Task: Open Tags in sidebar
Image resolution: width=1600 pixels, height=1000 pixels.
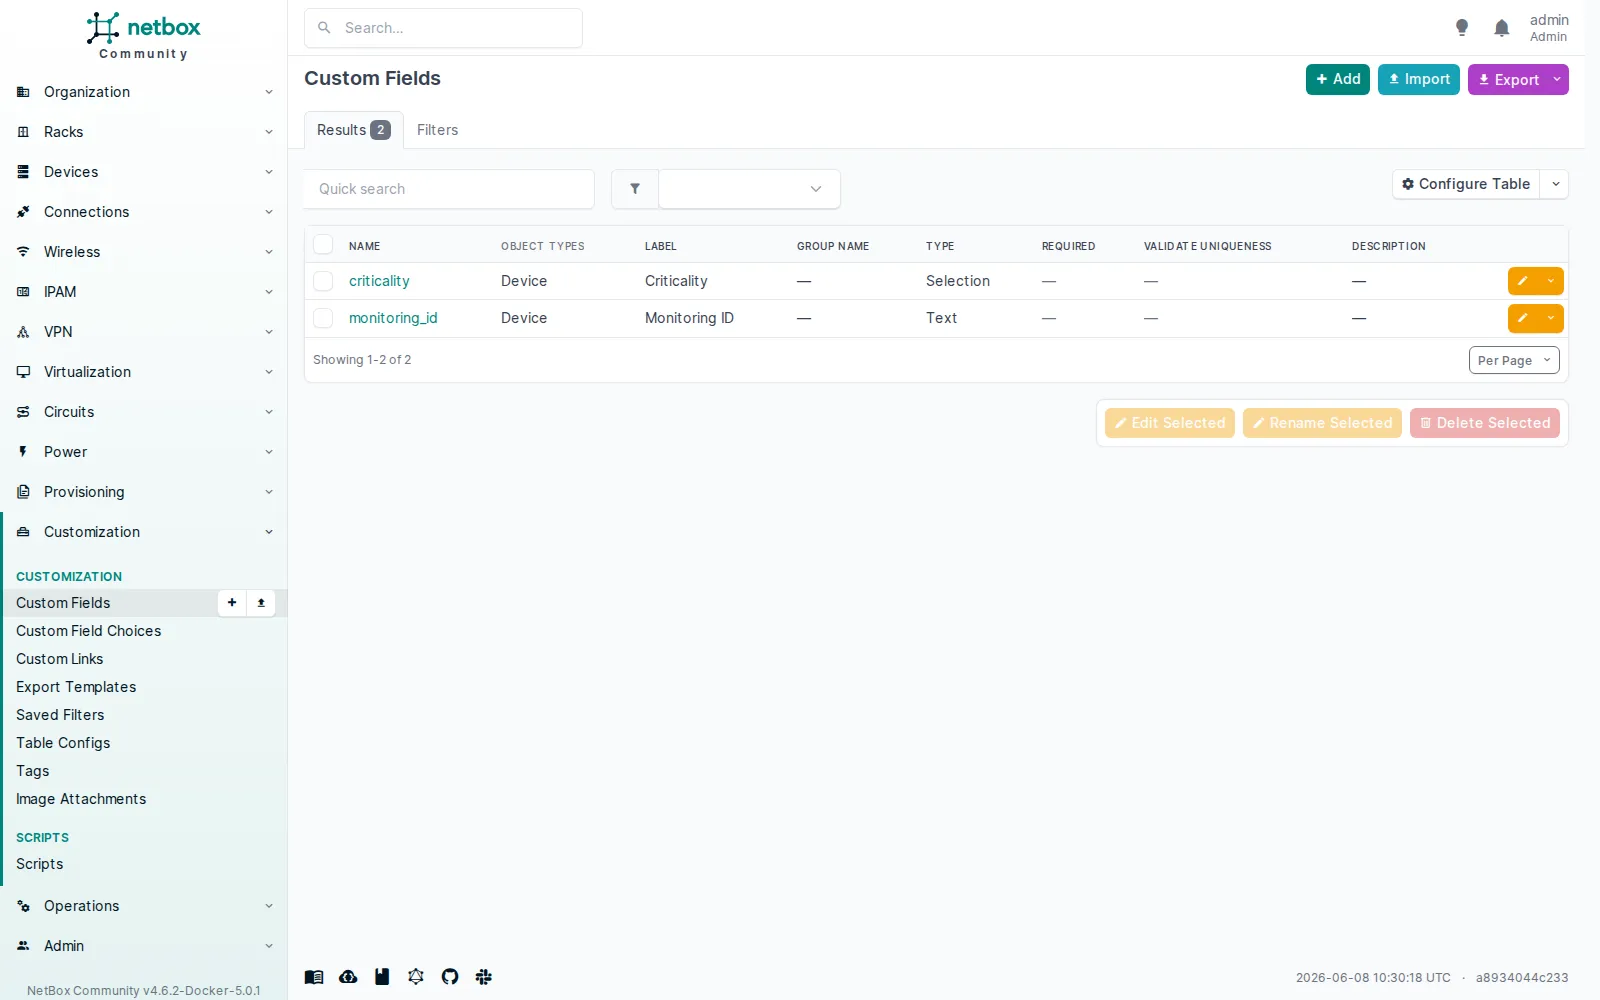Action: [33, 771]
